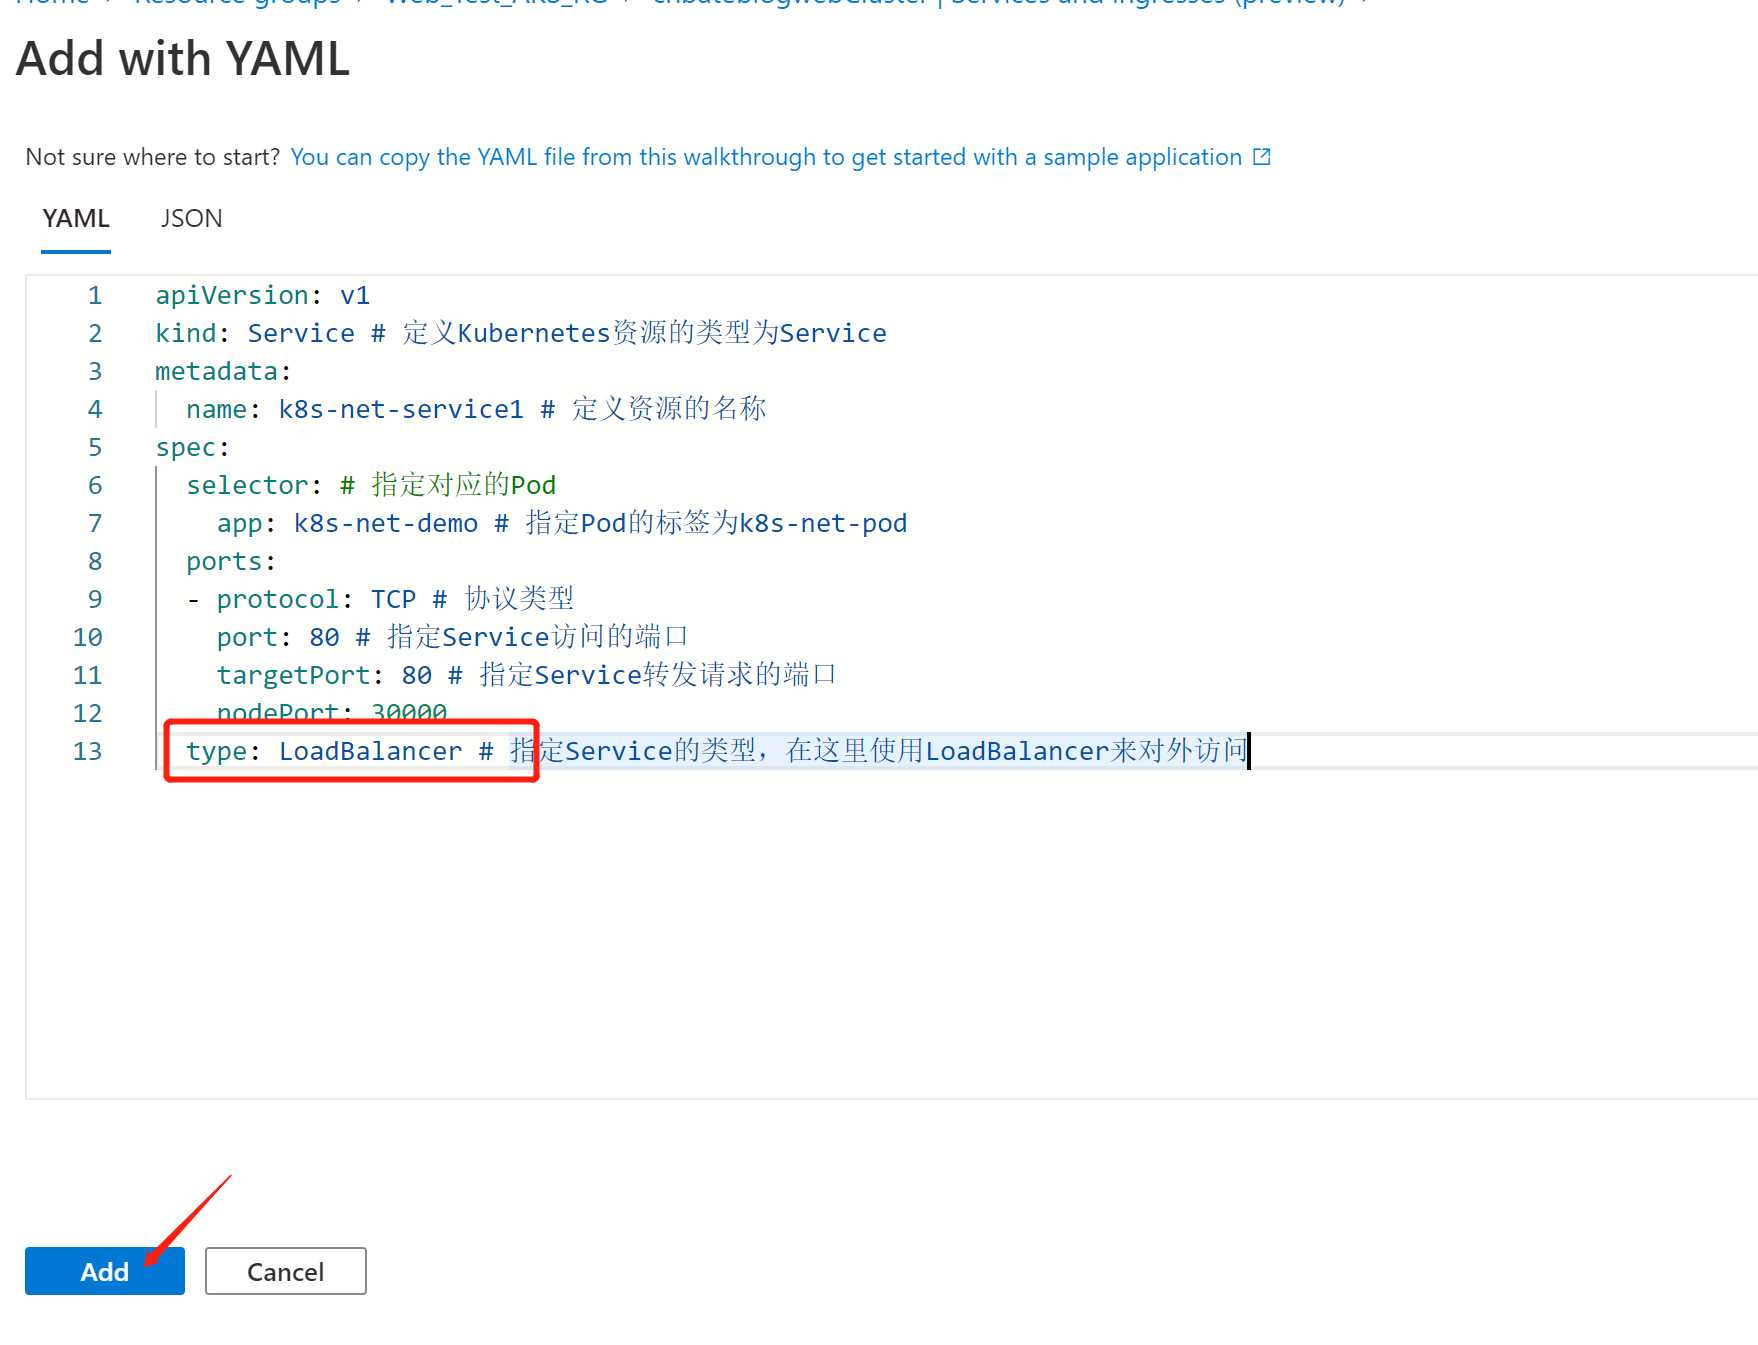This screenshot has width=1758, height=1345.
Task: Click the 'protocol: TCP' line
Action: [380, 599]
